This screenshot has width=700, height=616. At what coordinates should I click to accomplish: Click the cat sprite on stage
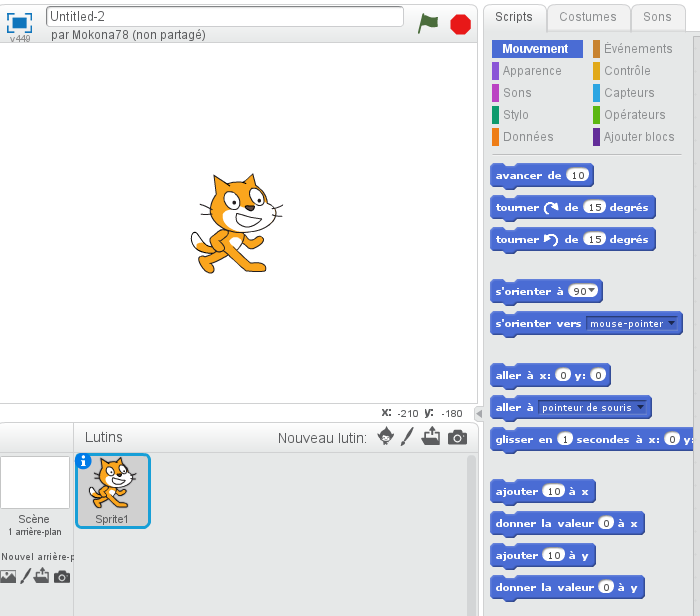[236, 223]
